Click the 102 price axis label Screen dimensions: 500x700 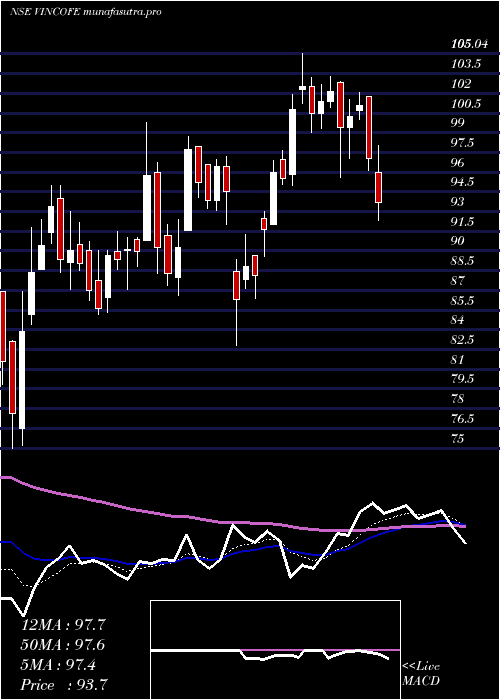click(461, 83)
